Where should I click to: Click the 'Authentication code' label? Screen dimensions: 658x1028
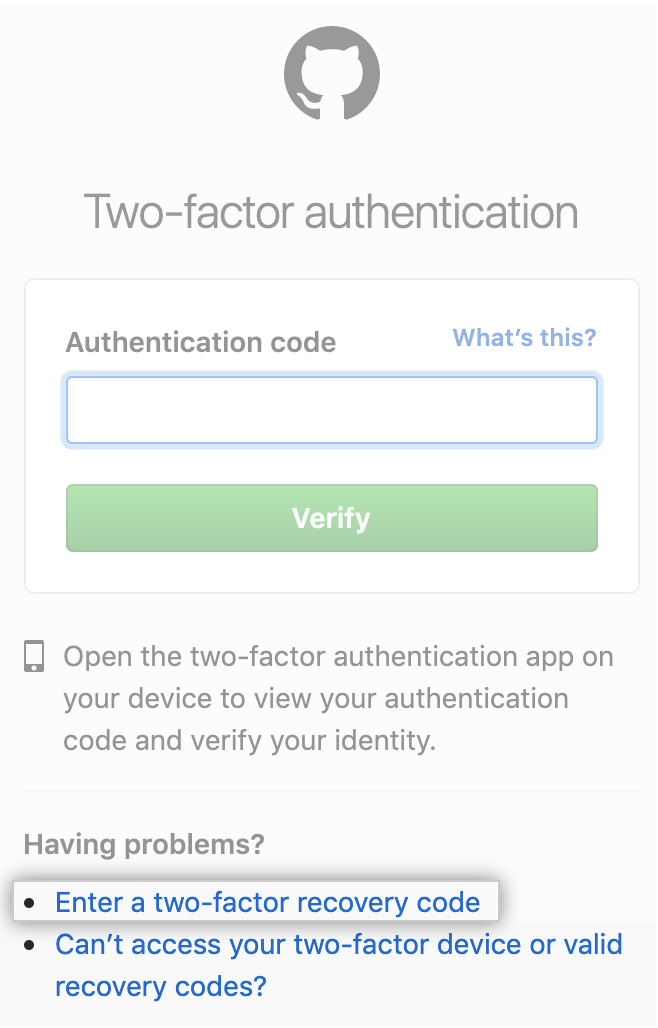tap(200, 342)
